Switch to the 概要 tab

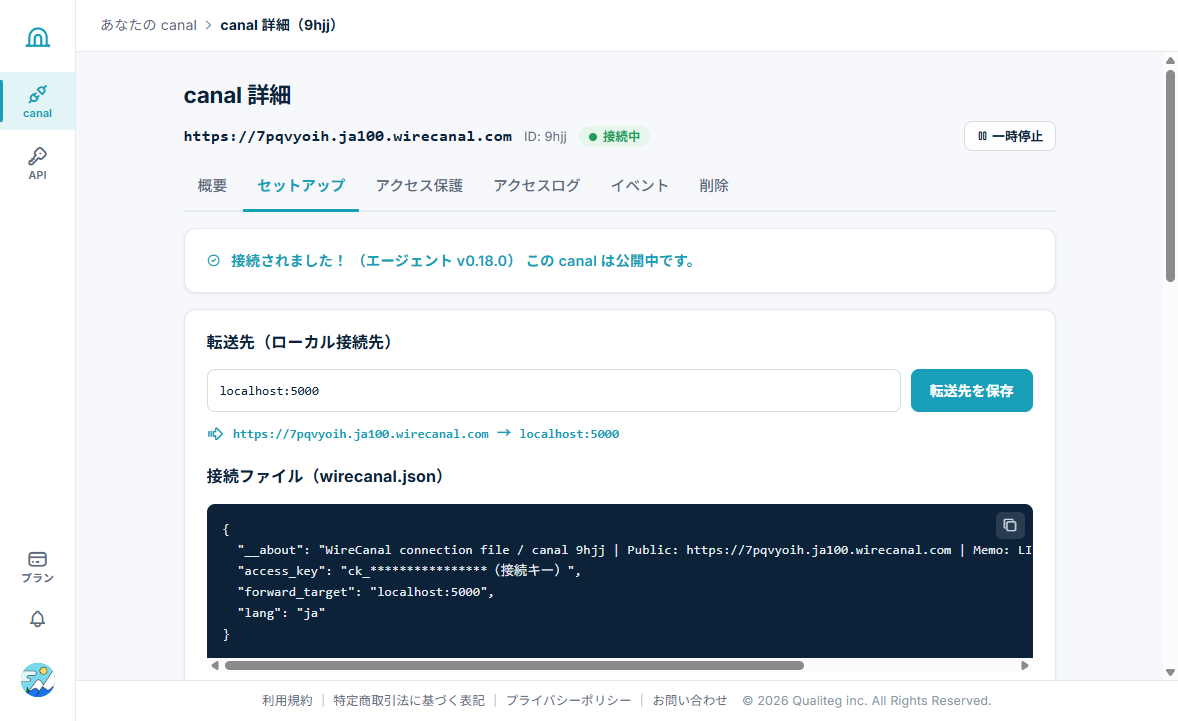click(x=212, y=186)
